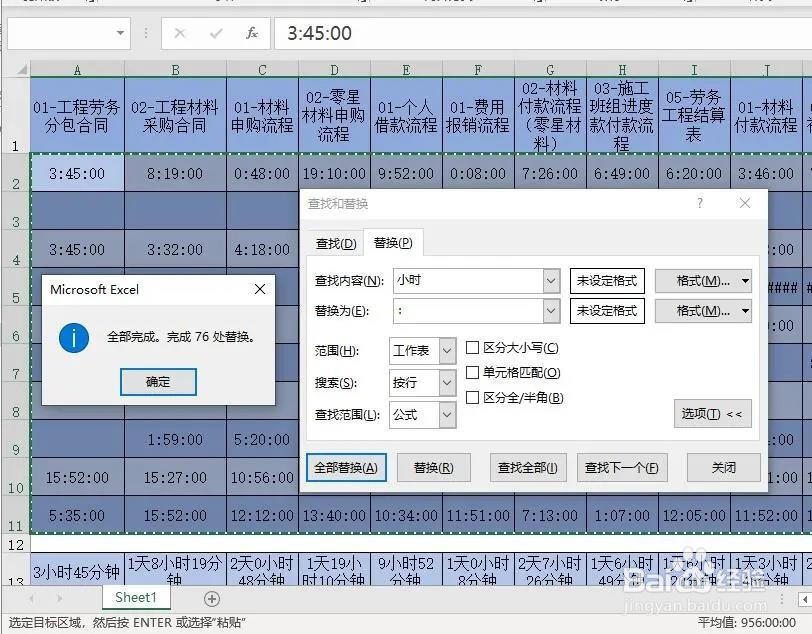The height and width of the screenshot is (634, 812).
Task: Select column B header
Action: pos(175,69)
